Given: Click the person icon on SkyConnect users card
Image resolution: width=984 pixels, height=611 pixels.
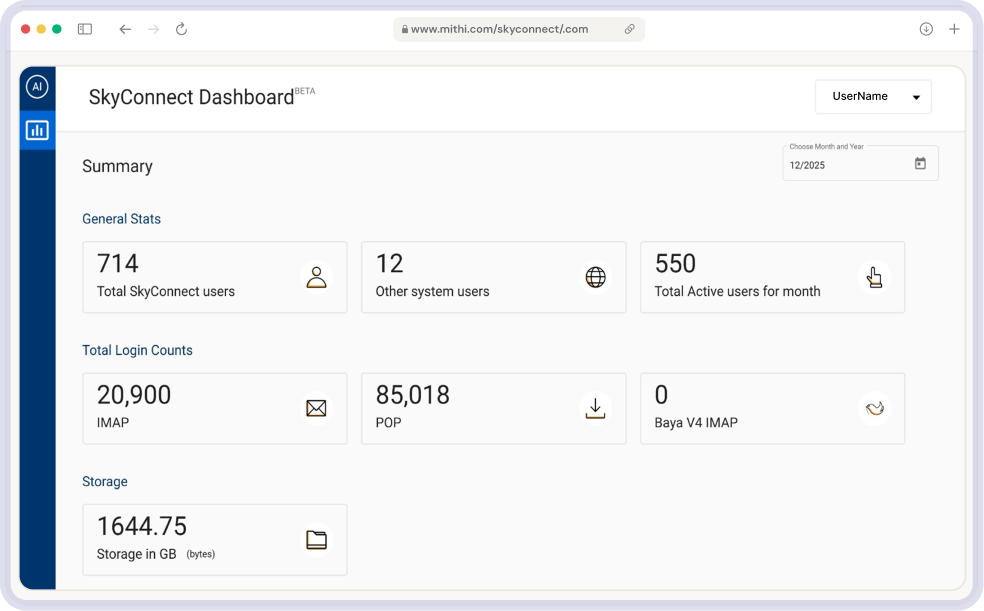Looking at the screenshot, I should [x=316, y=277].
